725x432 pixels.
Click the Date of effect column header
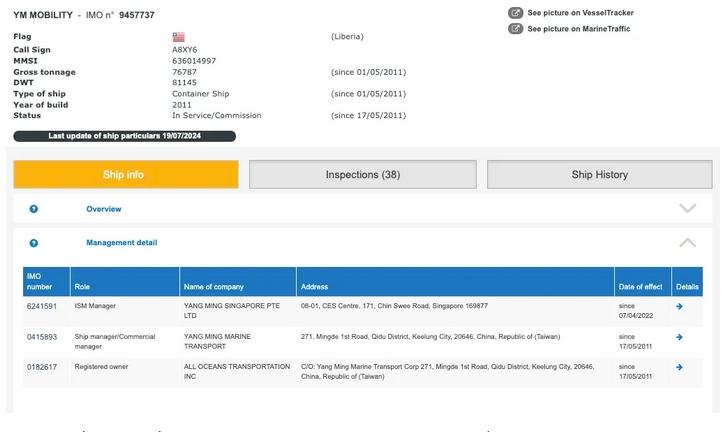point(643,281)
